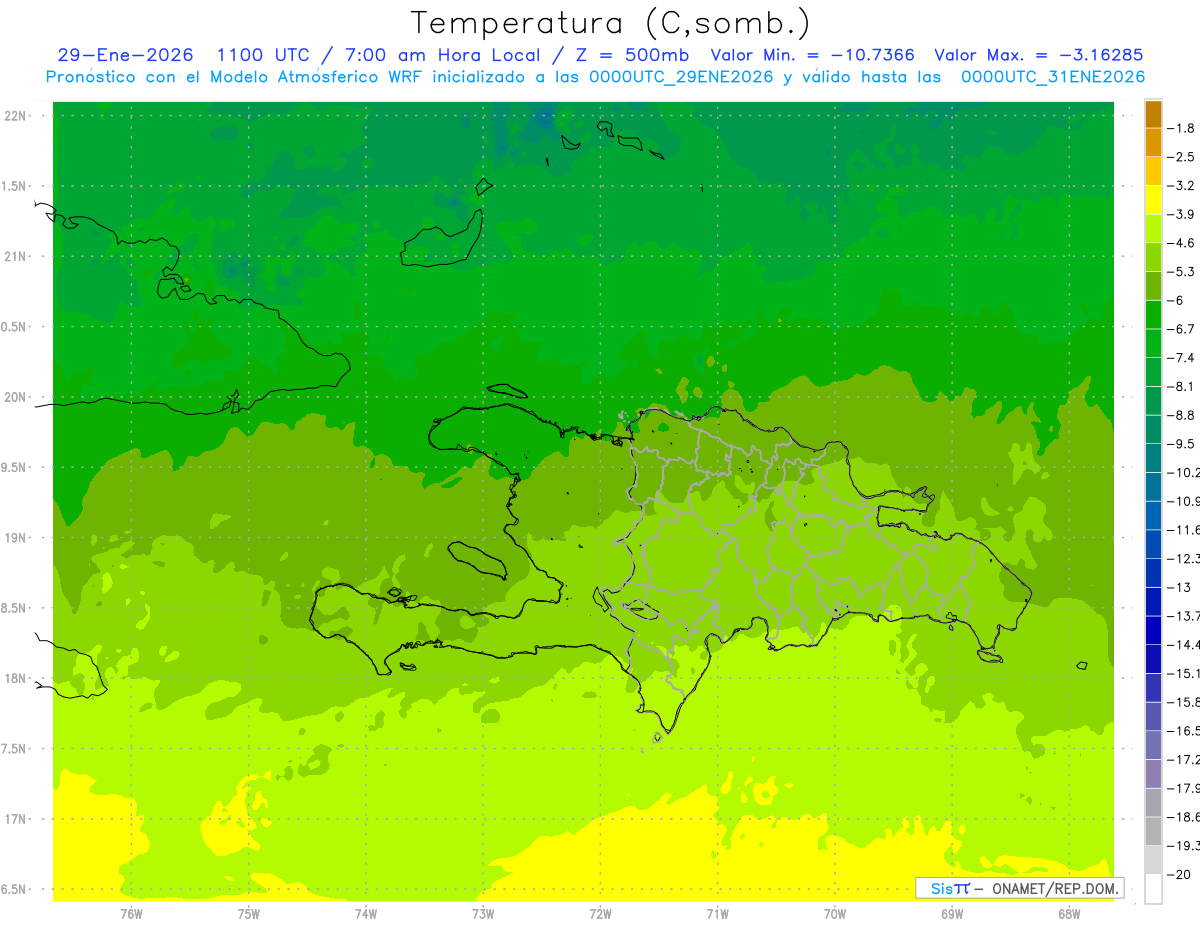Screen dimensions: 1200x927
Task: Click the 'Valor Max. = -3.16285' text
Action: point(1038,55)
